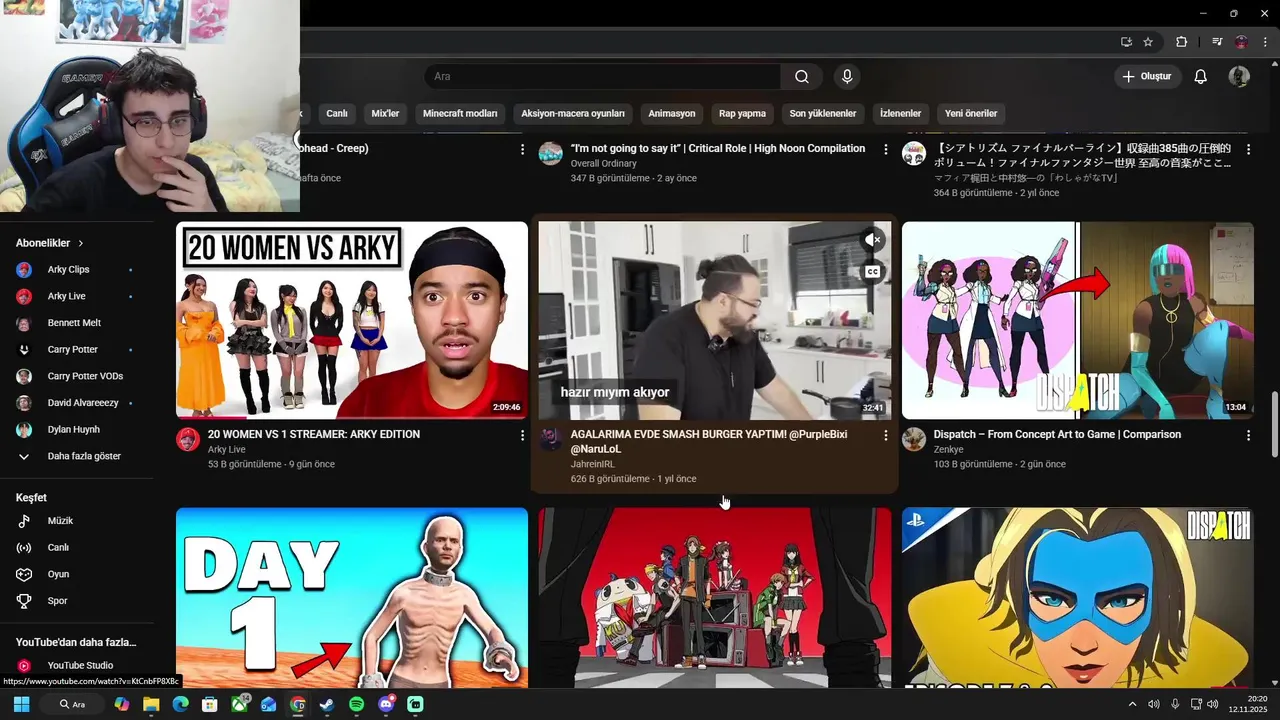Select the İzlenenler filter chip

click(x=900, y=113)
